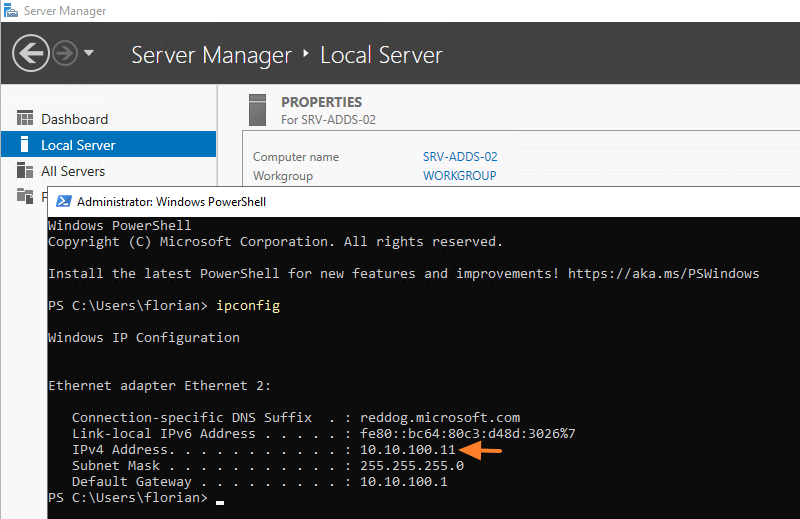This screenshot has height=519, width=800.
Task: Click the 'ipconfig' command text
Action: pos(248,306)
